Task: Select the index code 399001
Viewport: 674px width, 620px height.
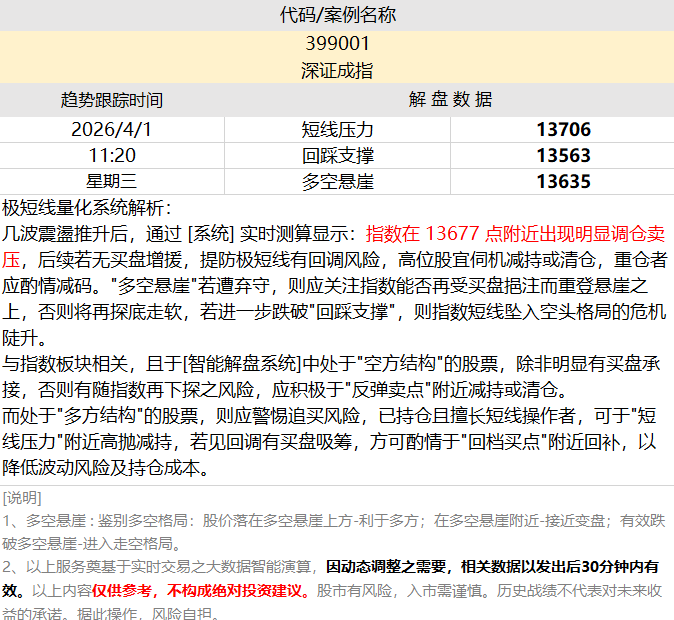Action: click(337, 43)
